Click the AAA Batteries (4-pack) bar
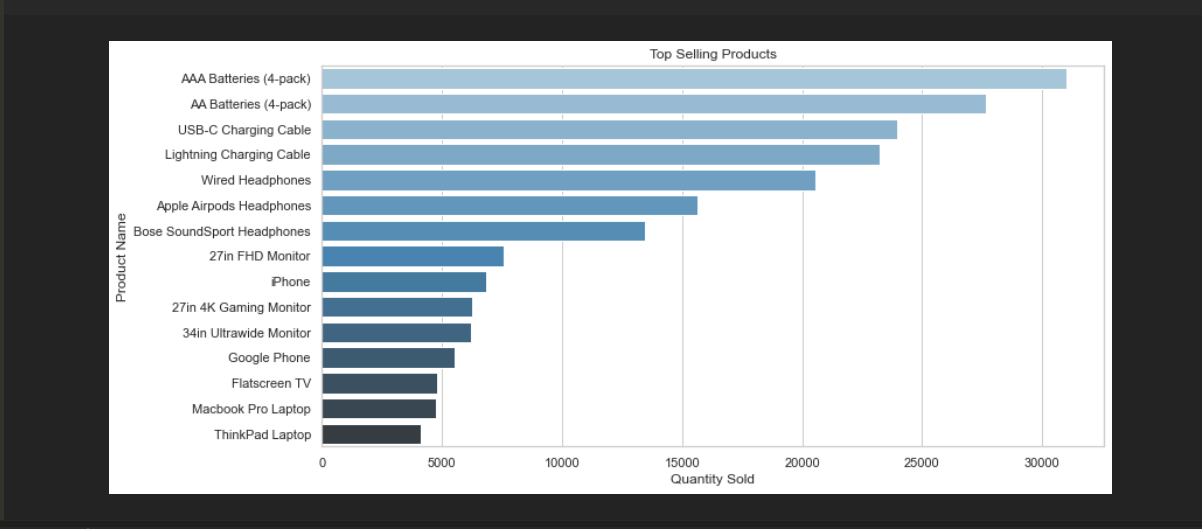1202x529 pixels. [694, 79]
